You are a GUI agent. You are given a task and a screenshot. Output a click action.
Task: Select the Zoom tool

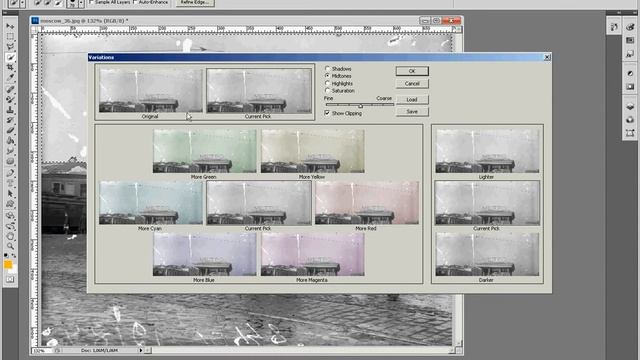tap(10, 246)
